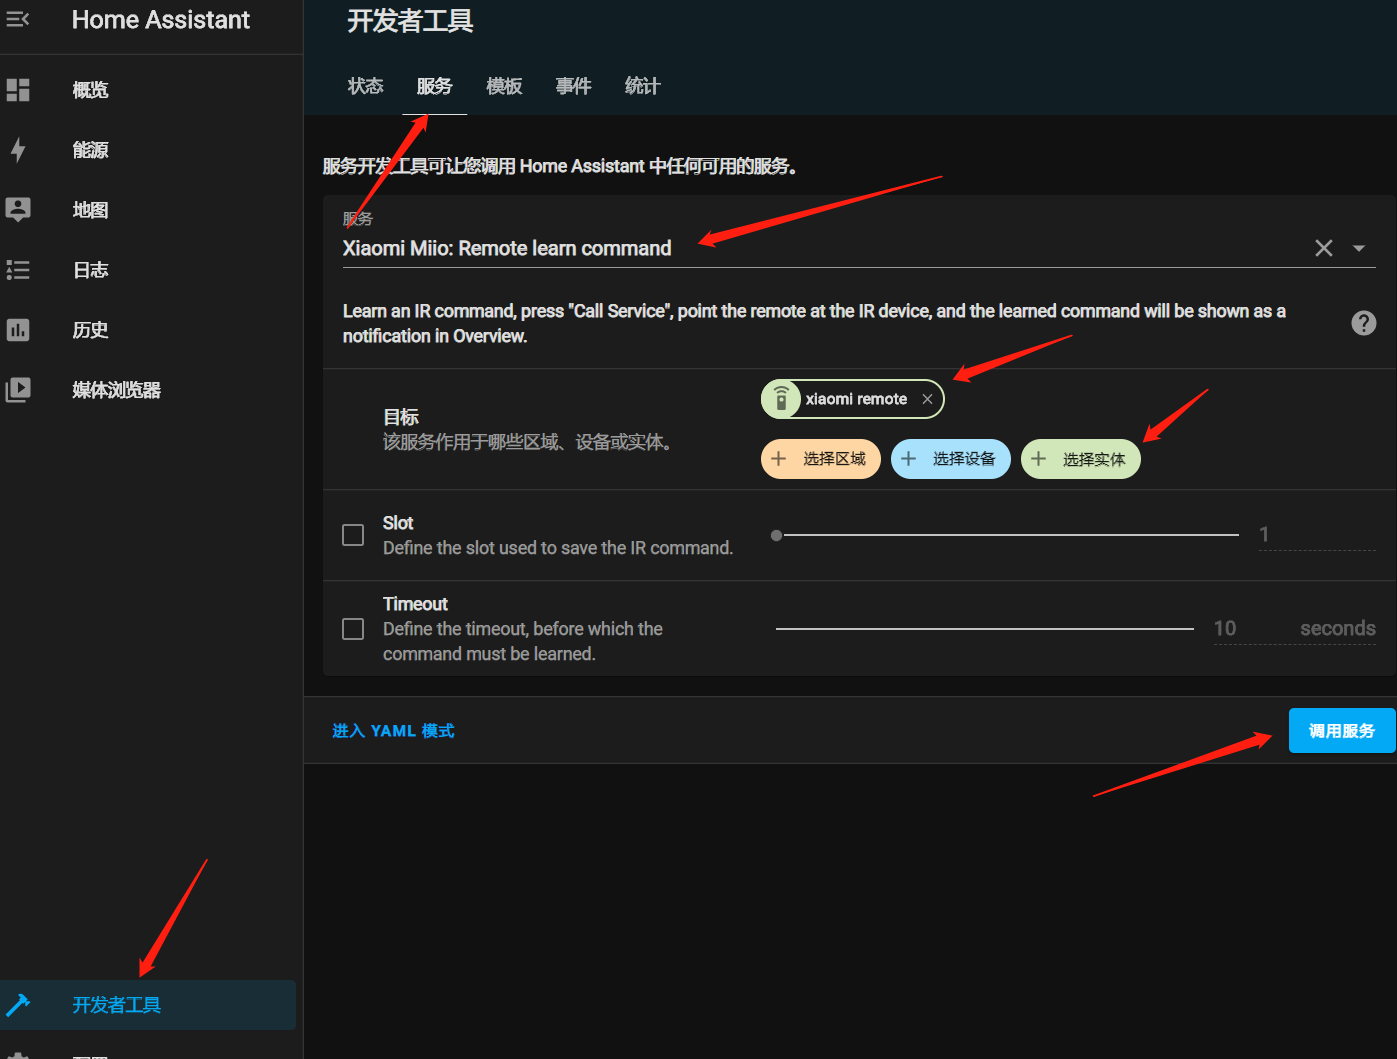Open the 选择实体 entity picker
The height and width of the screenshot is (1059, 1397).
[x=1080, y=459]
